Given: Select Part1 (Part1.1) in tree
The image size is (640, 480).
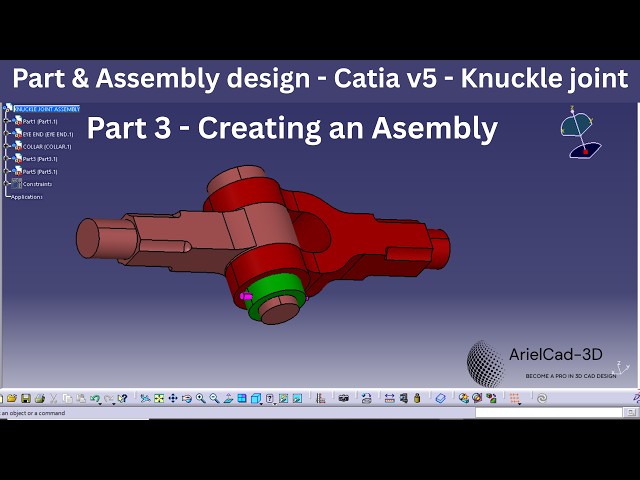Looking at the screenshot, I should coord(40,122).
